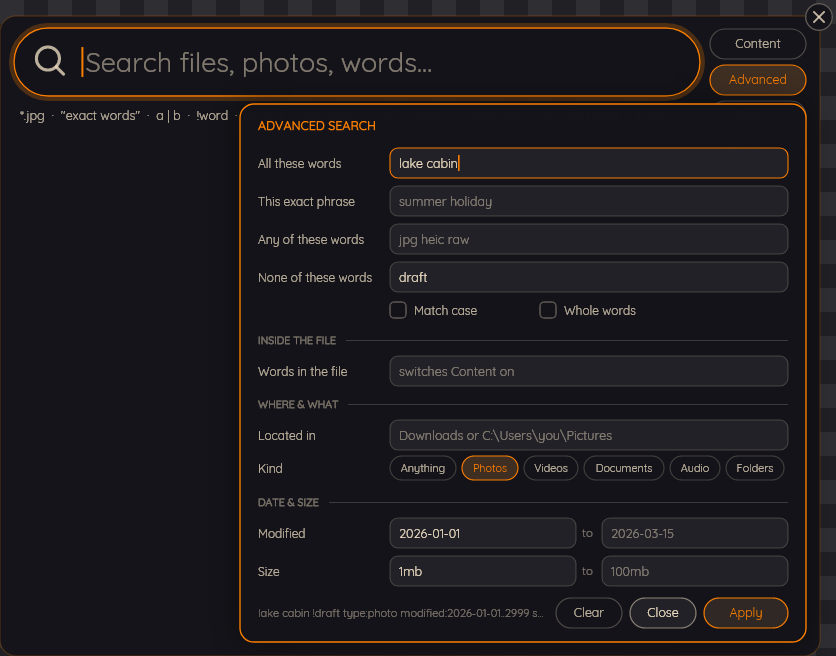Screen dimensions: 836x656
Task: Click the Apply button
Action: 745,613
